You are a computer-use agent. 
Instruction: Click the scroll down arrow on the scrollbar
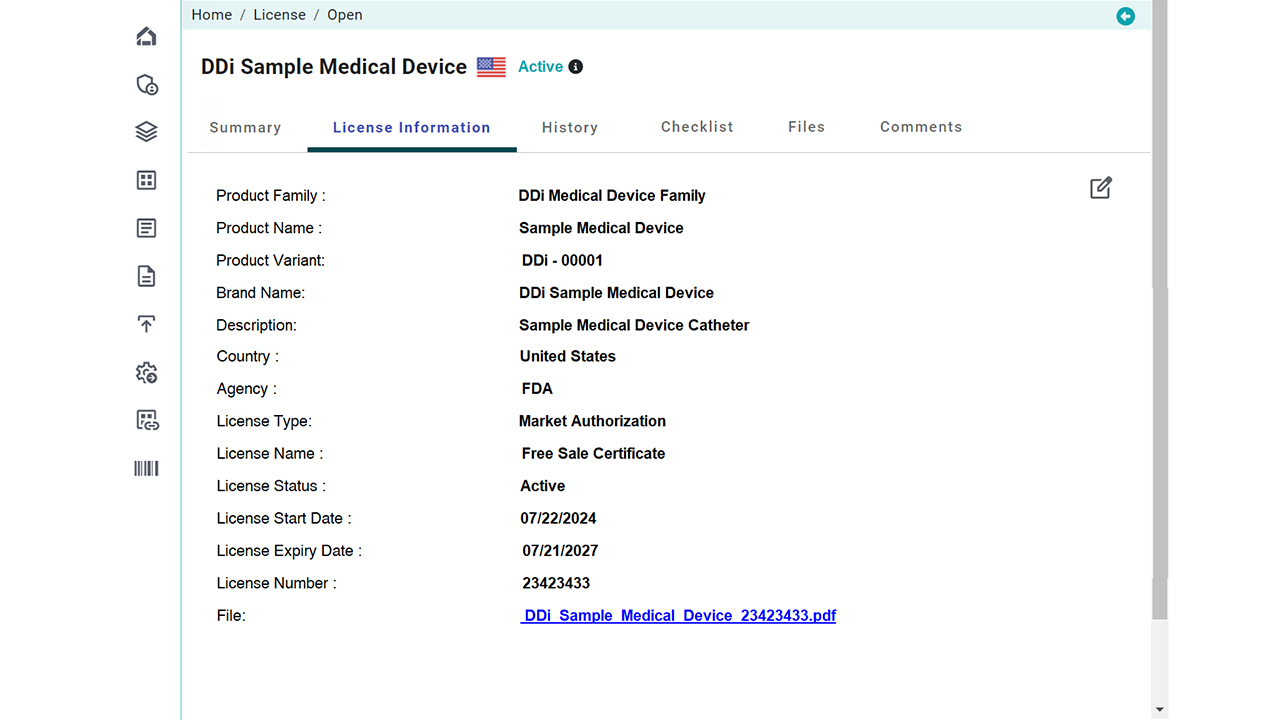tap(1160, 710)
